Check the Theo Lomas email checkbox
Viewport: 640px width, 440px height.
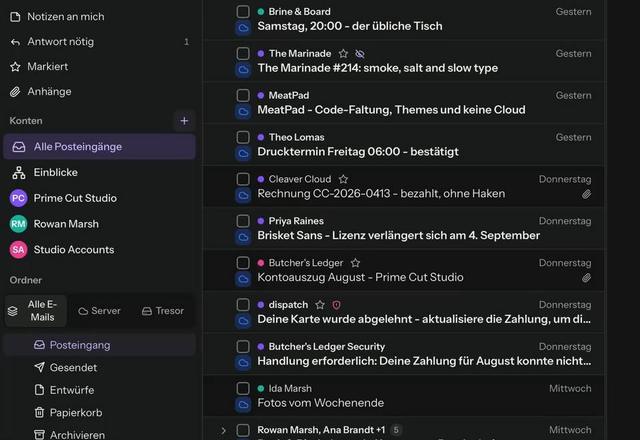[243, 137]
